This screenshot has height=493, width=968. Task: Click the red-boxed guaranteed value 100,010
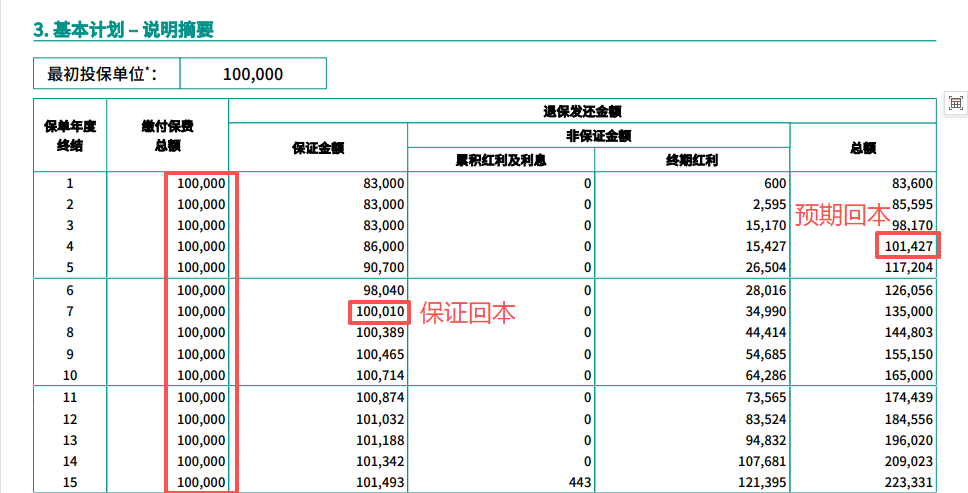[x=379, y=312]
